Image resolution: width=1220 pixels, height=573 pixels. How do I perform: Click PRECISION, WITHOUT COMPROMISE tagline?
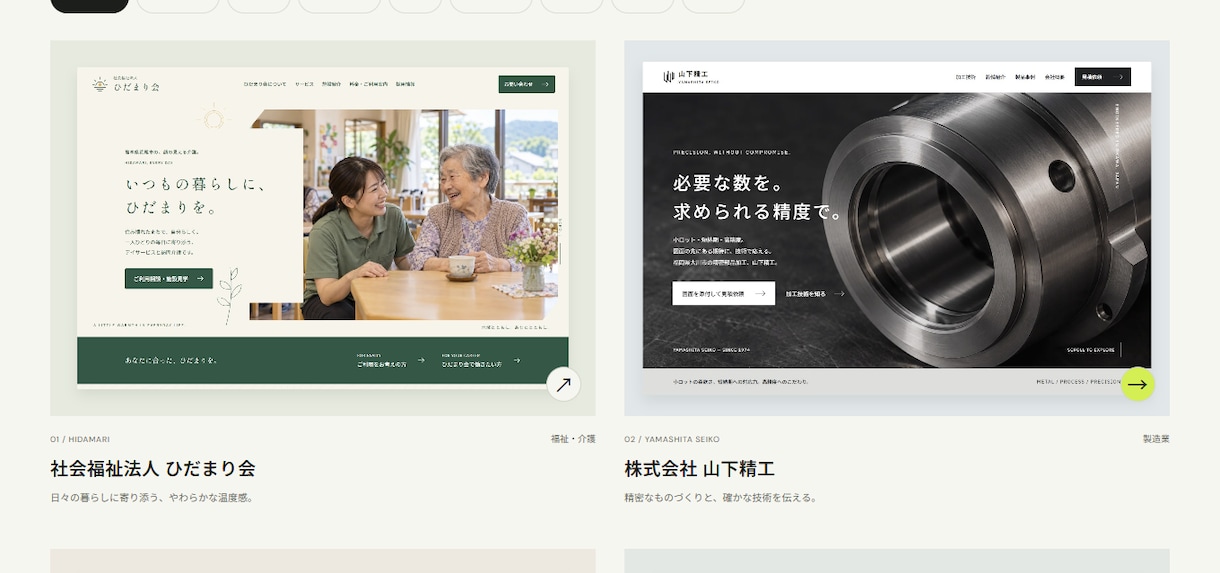pyautogui.click(x=732, y=153)
